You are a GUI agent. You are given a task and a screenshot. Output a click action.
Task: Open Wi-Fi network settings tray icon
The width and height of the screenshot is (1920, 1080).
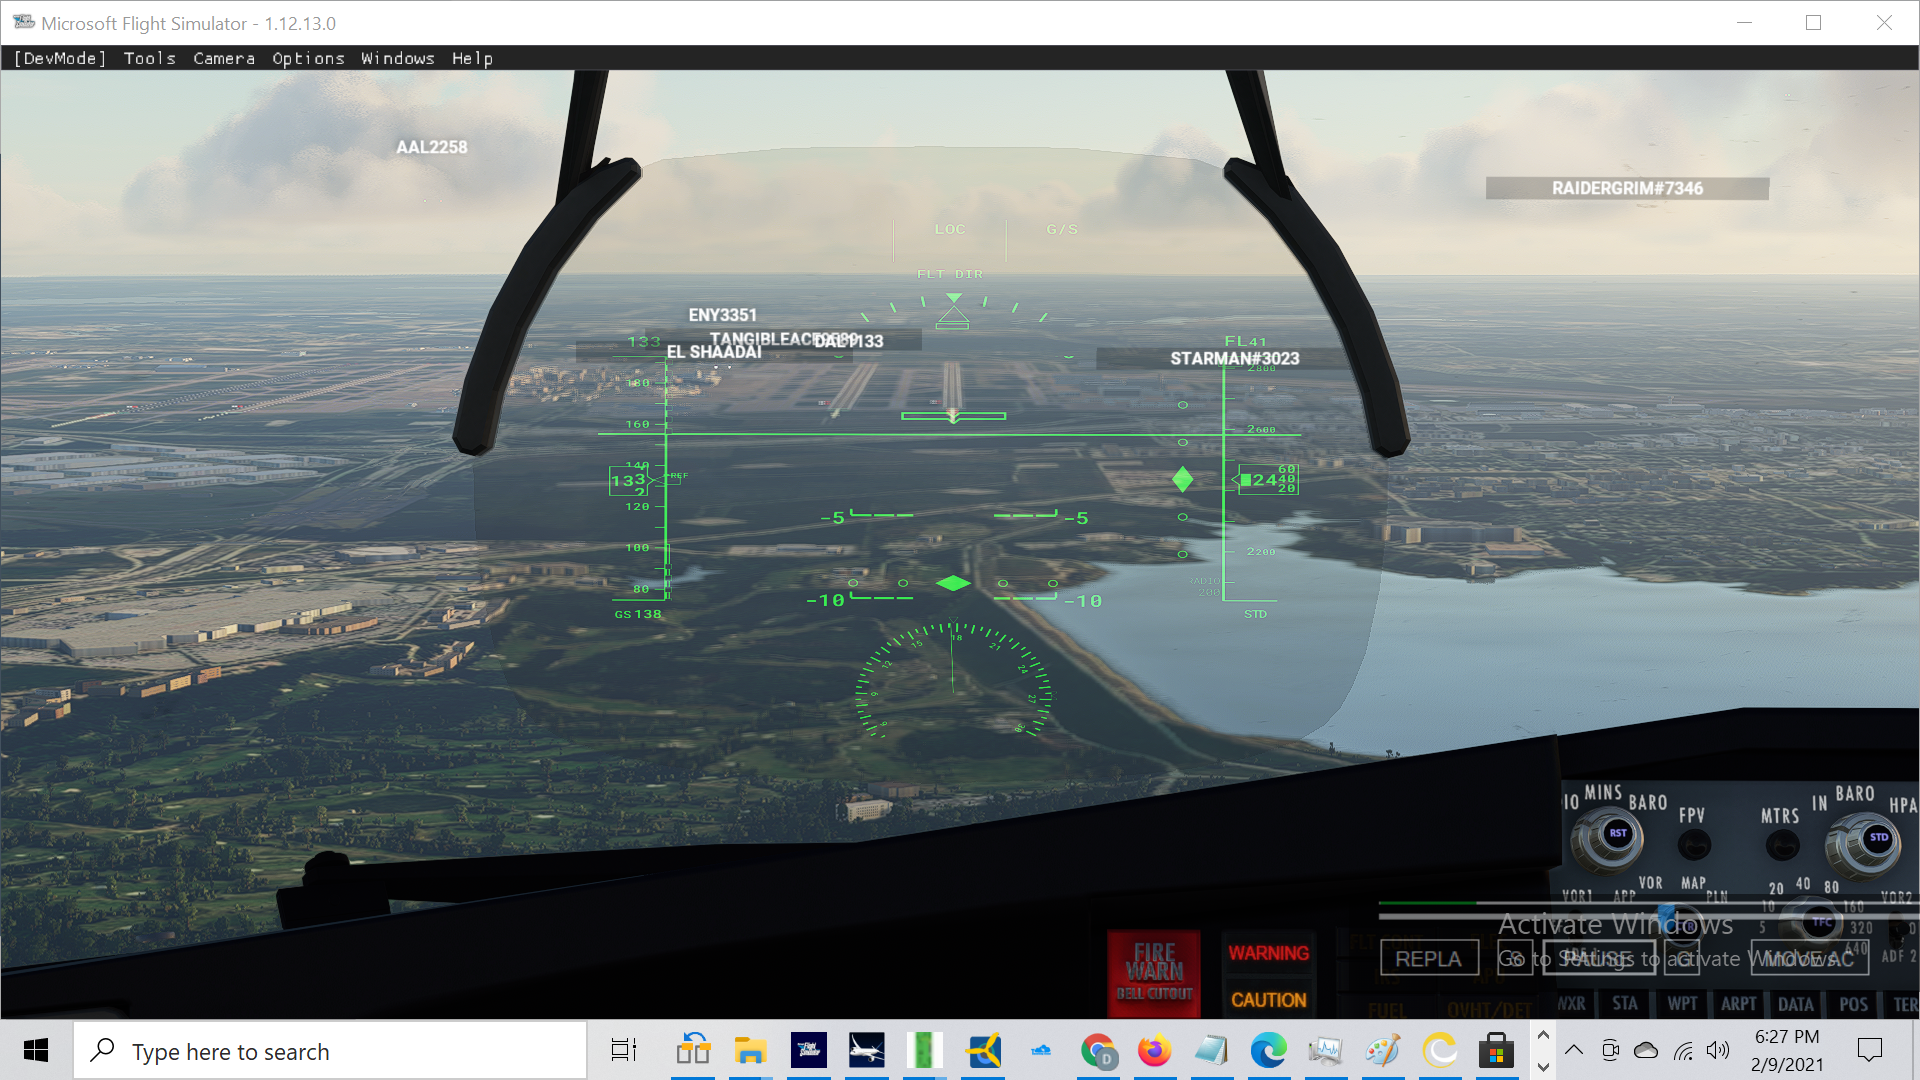pyautogui.click(x=1684, y=1050)
